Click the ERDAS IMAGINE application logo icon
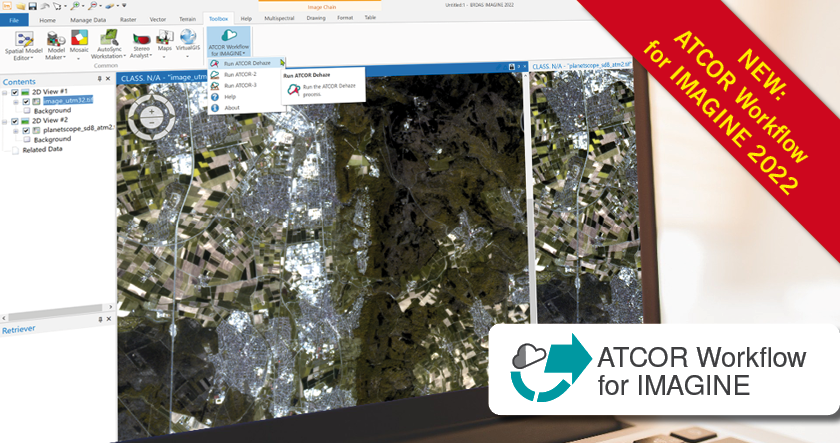 [7, 5]
